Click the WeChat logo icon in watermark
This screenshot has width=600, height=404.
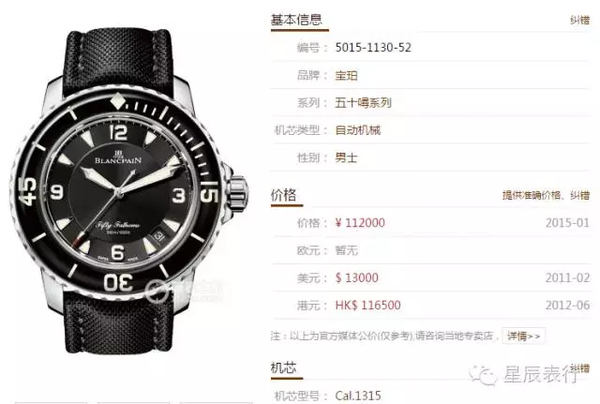(x=484, y=375)
